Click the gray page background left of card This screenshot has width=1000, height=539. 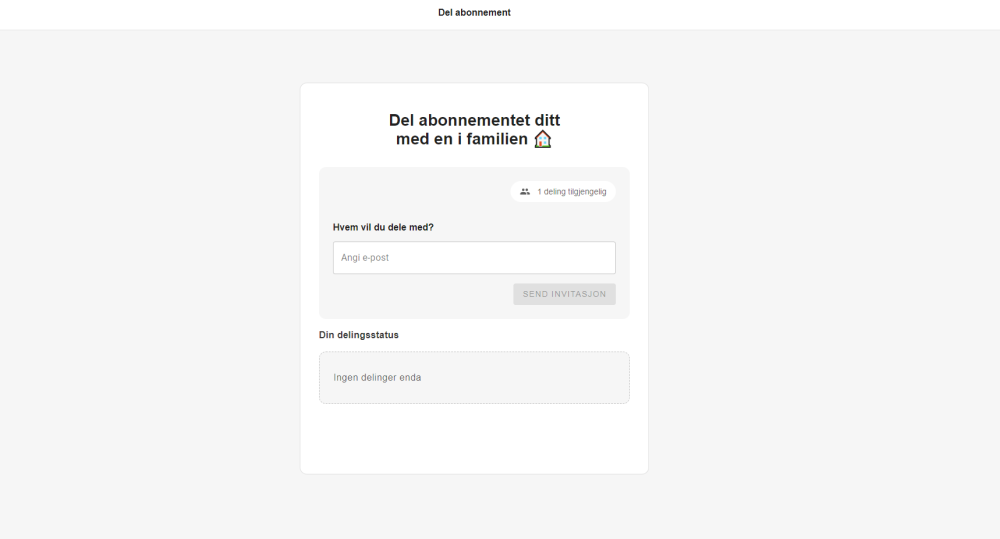pos(150,280)
